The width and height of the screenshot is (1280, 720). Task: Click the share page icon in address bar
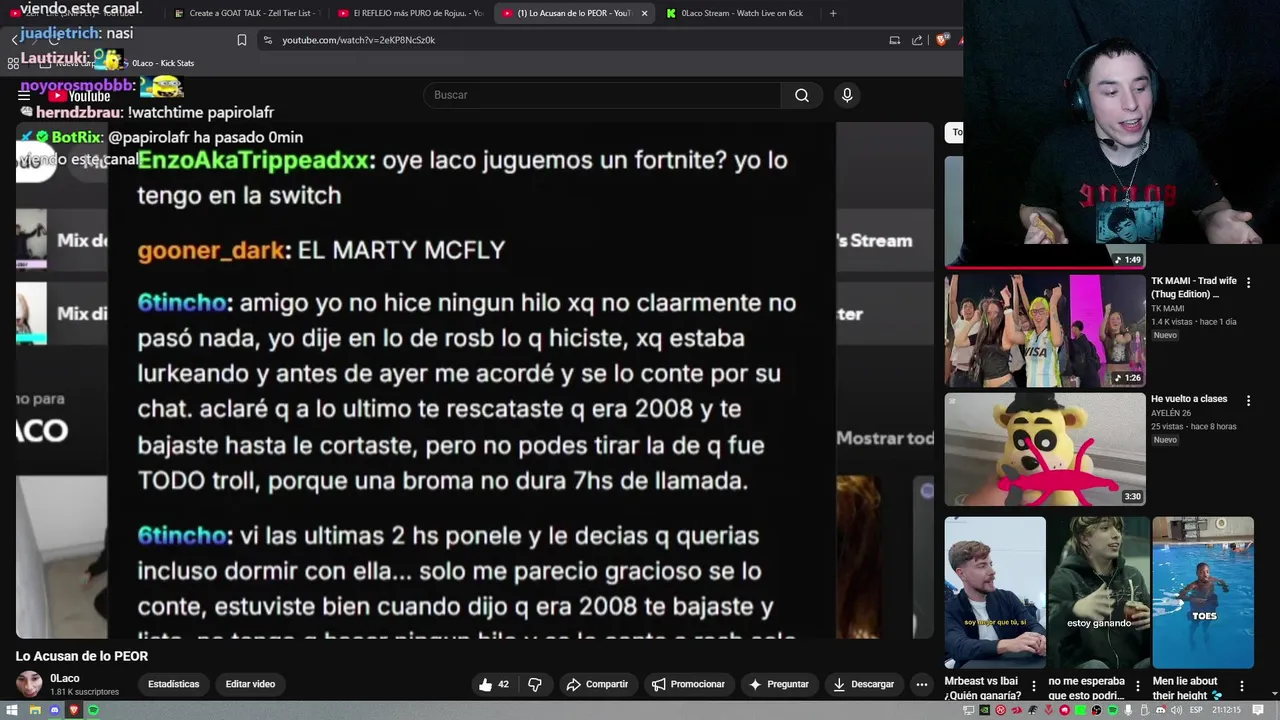click(x=917, y=40)
